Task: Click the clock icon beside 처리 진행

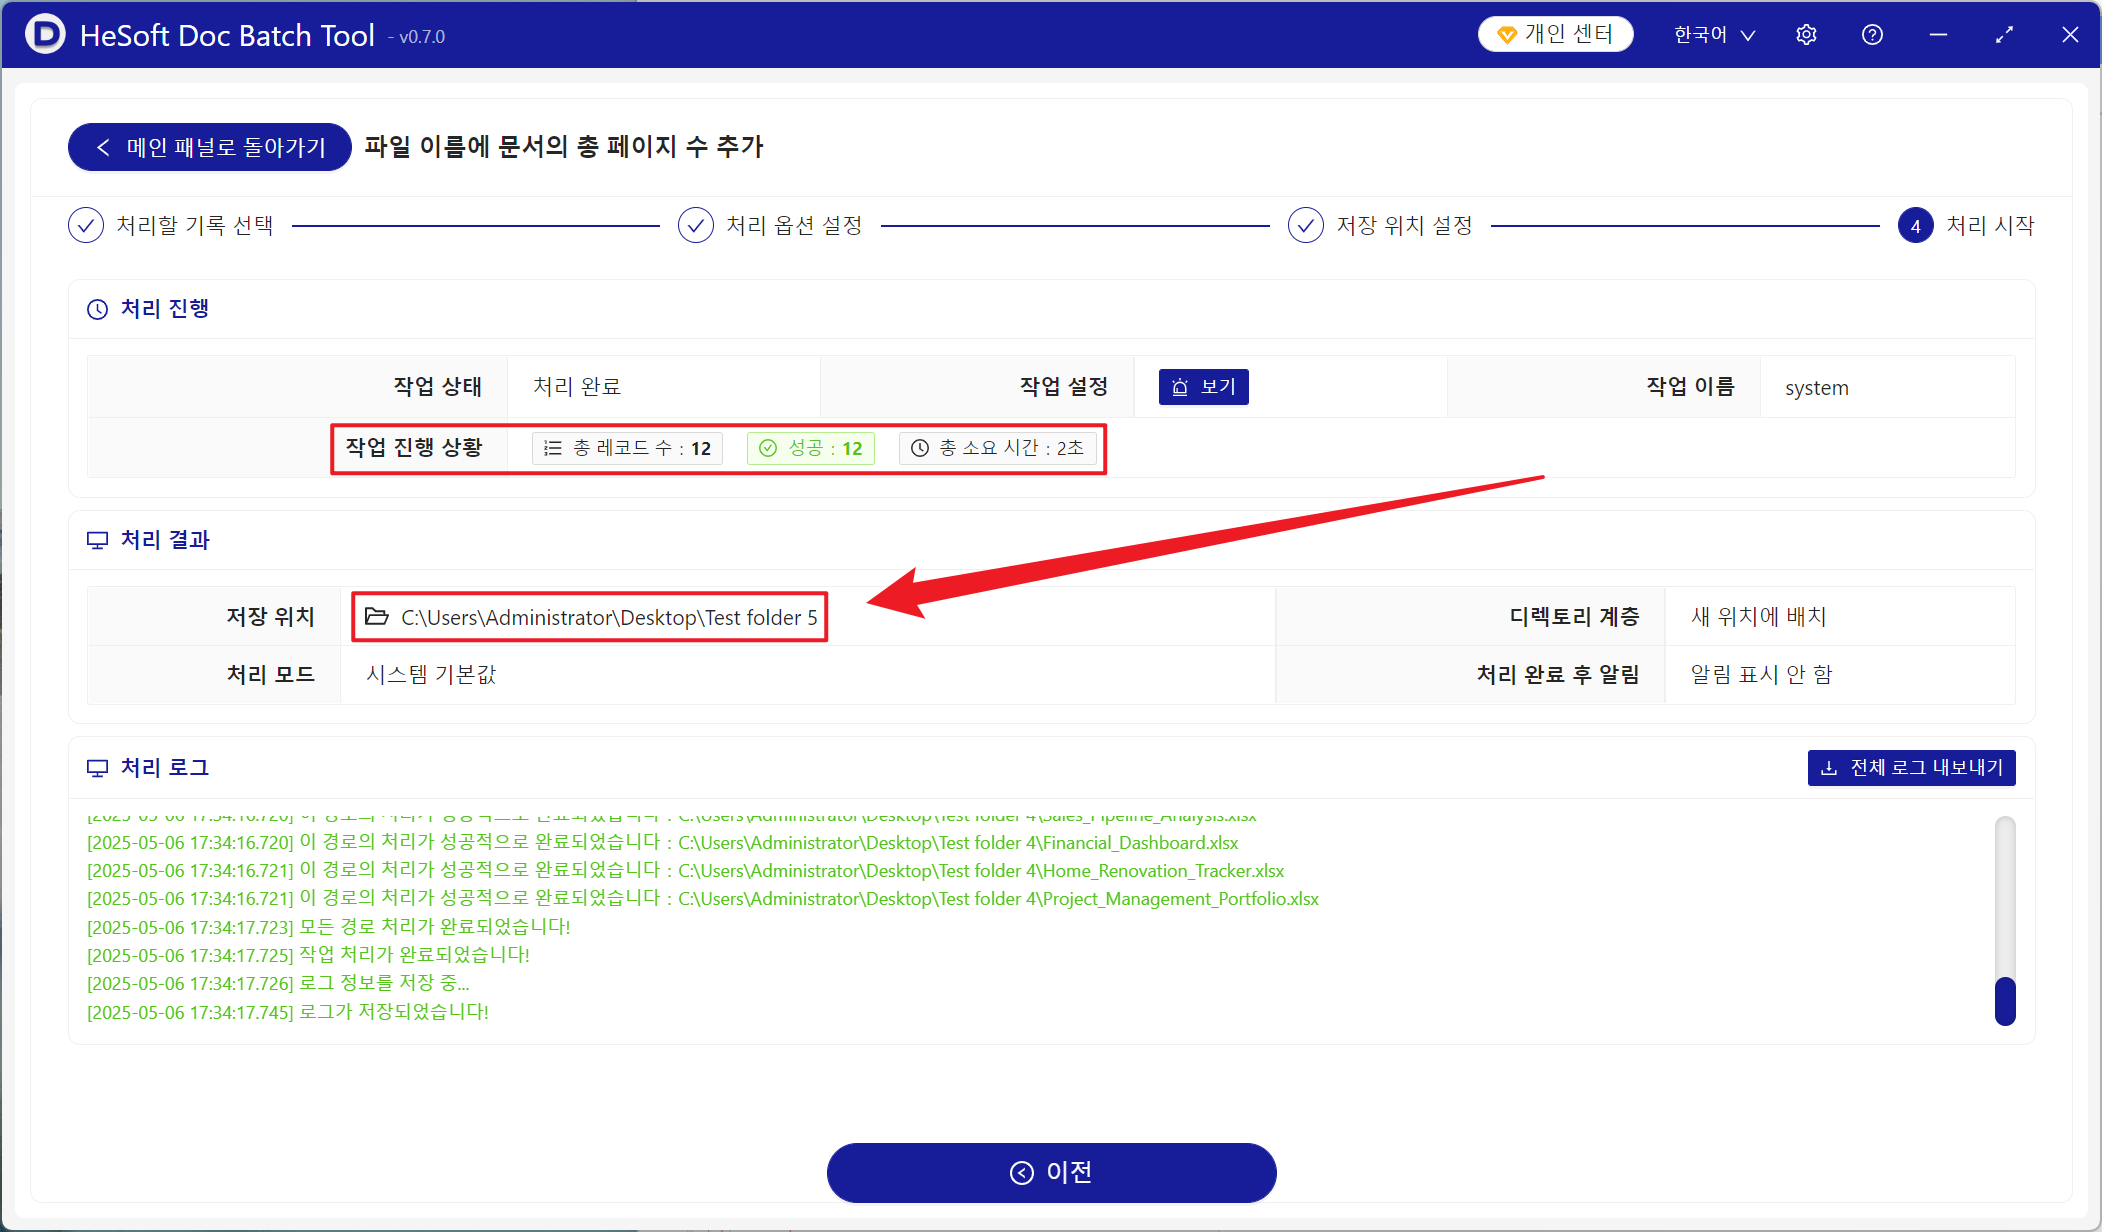Action: (x=97, y=309)
